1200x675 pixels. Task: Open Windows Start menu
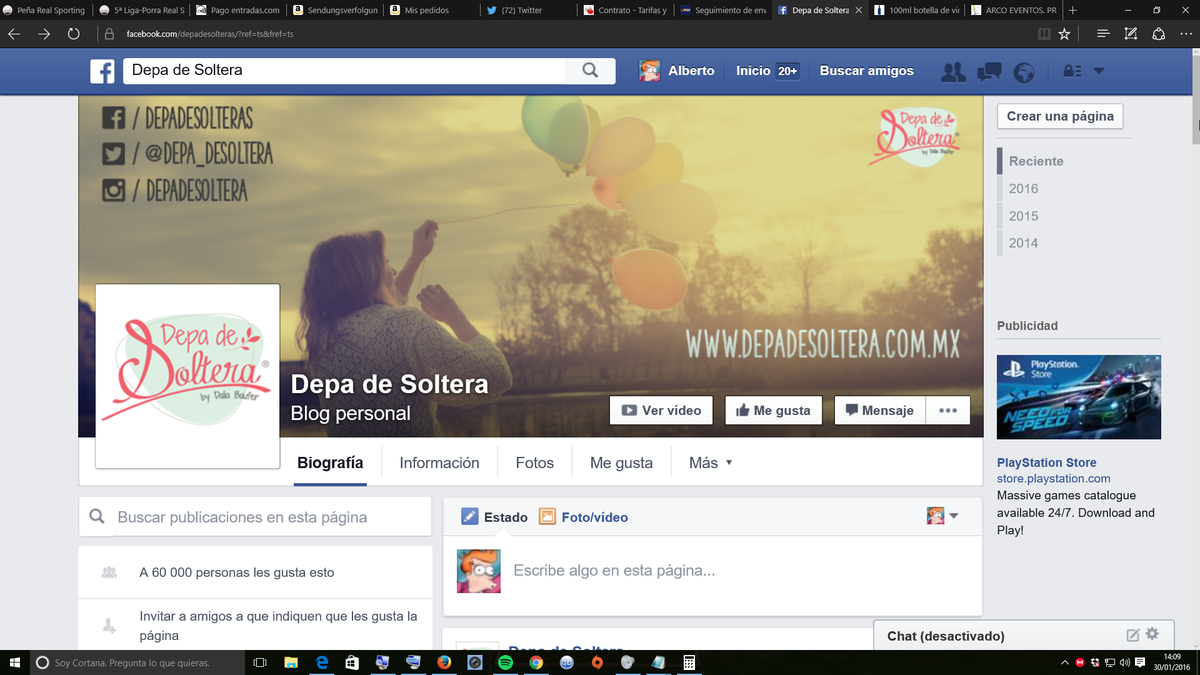click(14, 662)
